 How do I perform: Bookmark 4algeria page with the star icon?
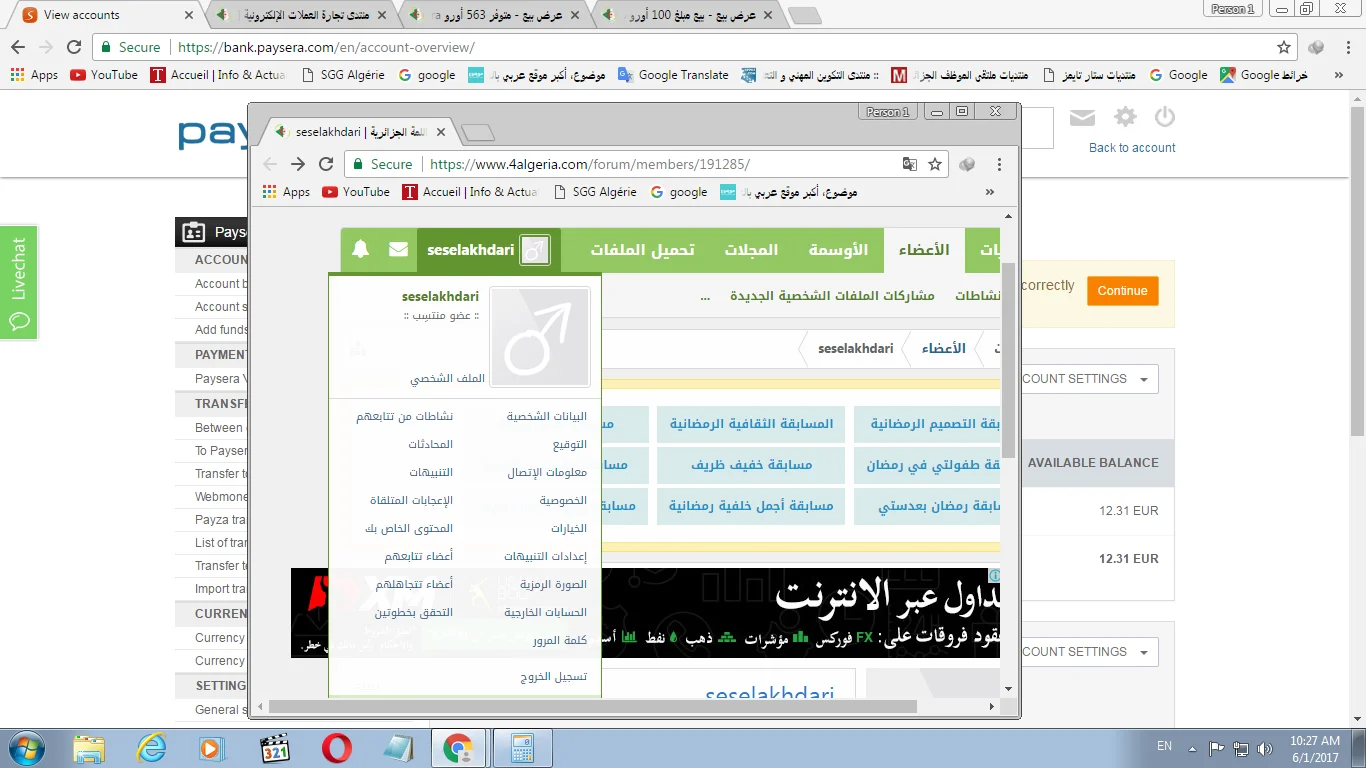(935, 164)
